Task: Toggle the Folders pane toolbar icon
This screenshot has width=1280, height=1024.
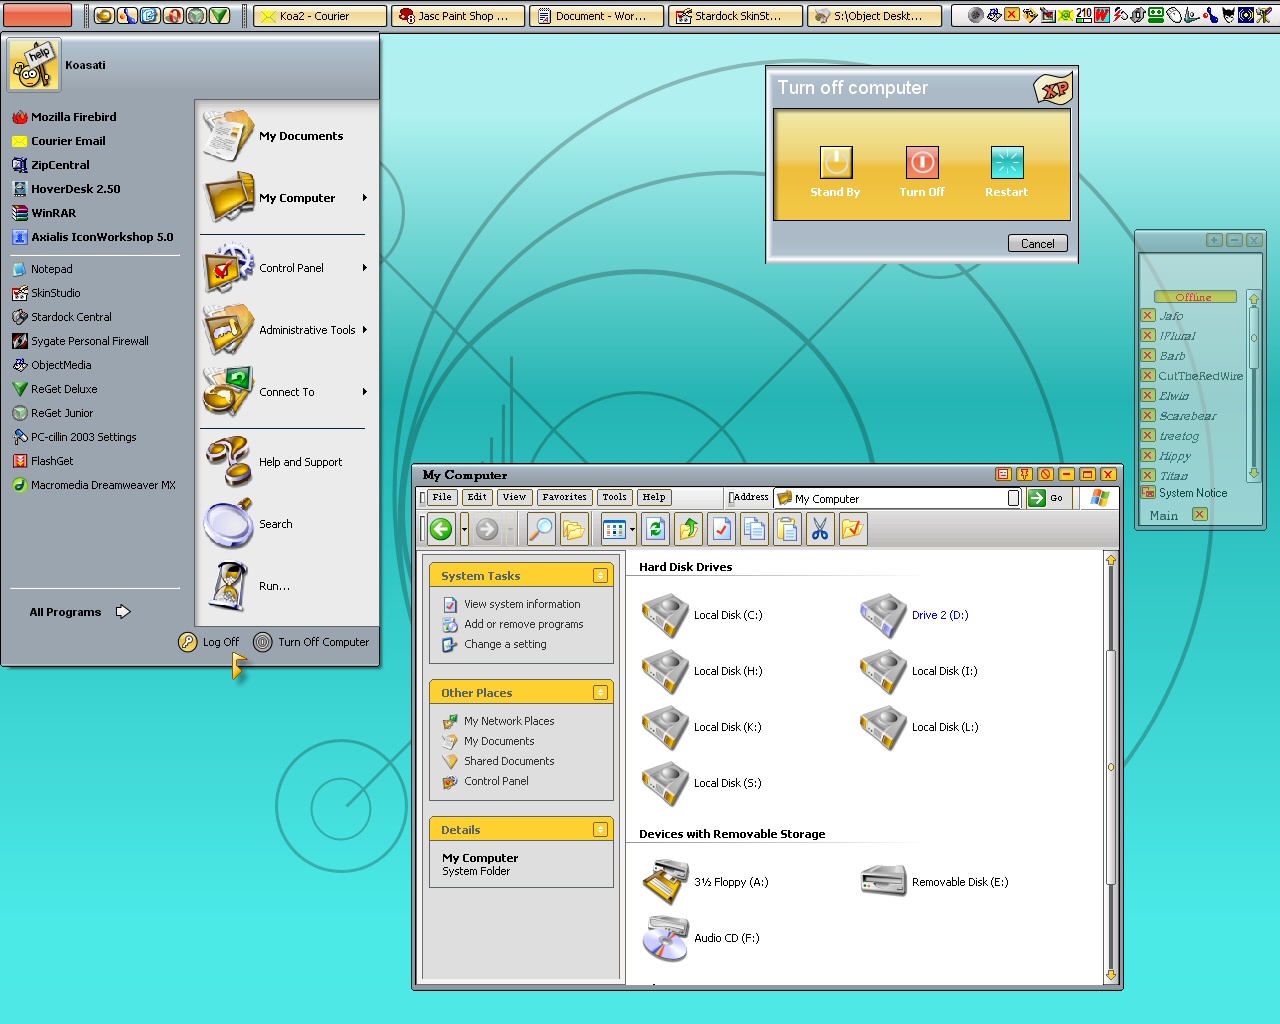Action: click(574, 529)
